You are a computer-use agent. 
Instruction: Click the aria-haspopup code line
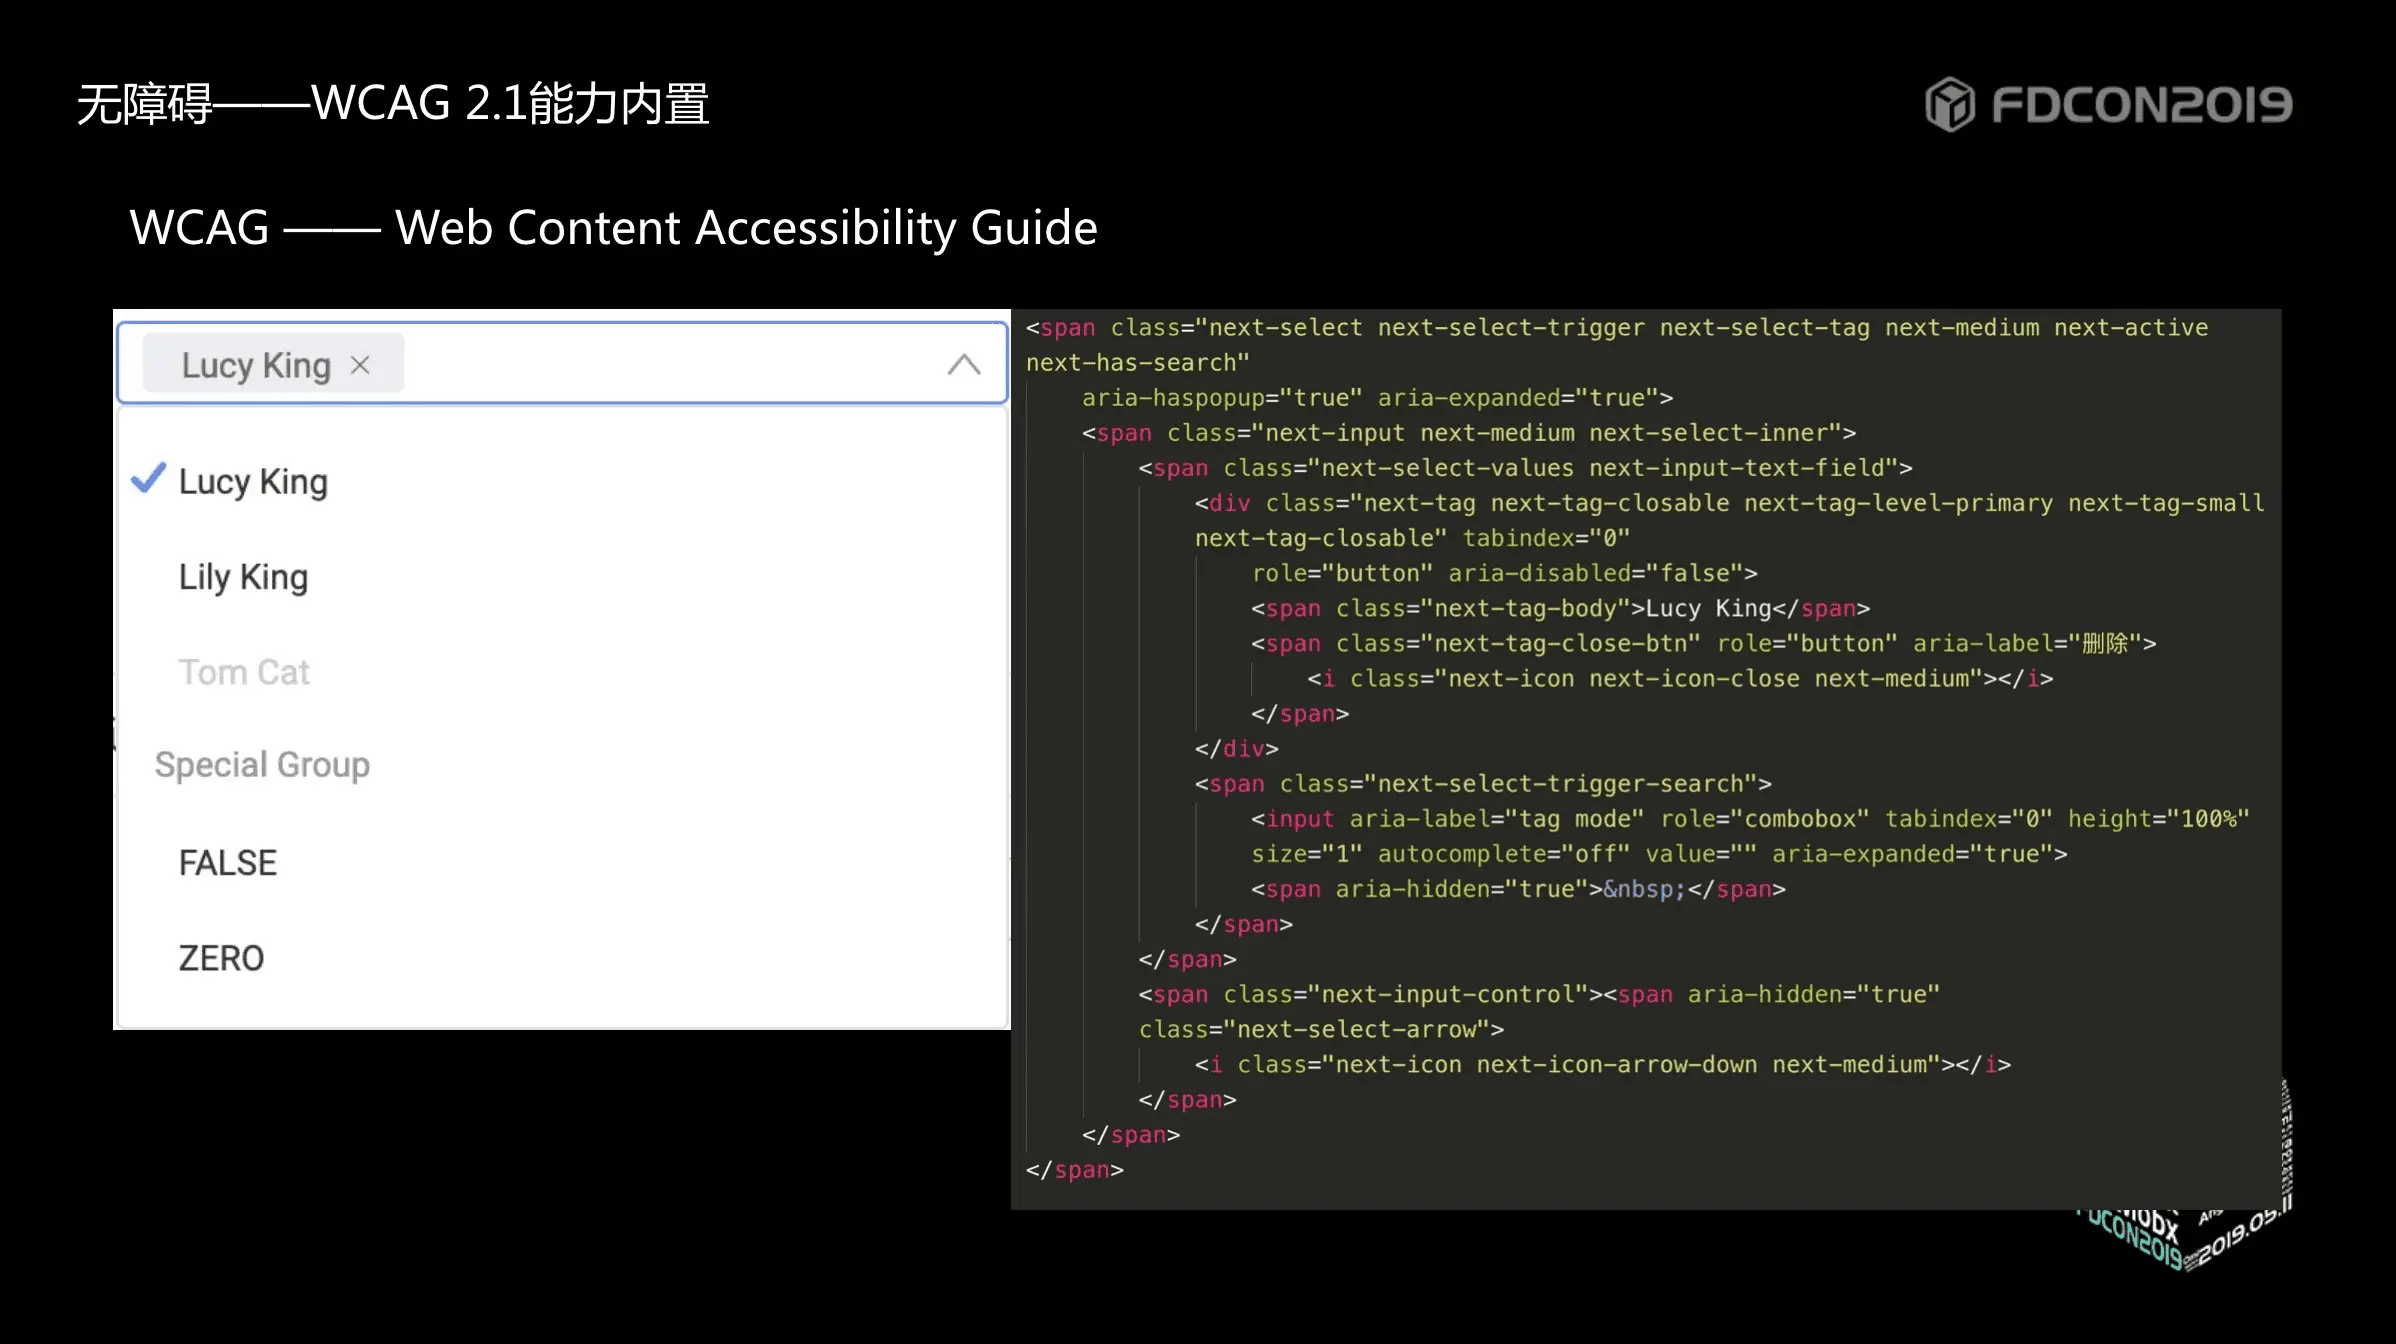[x=1376, y=398]
